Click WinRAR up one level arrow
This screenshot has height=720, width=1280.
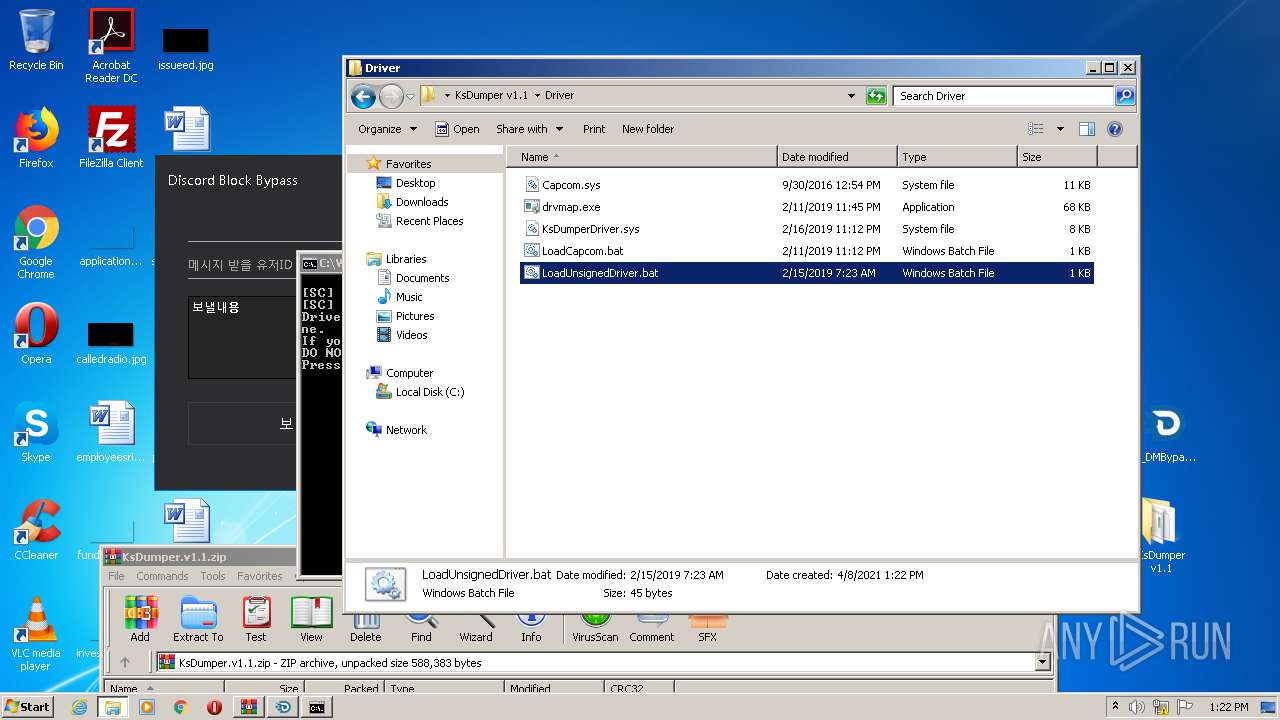(x=125, y=662)
